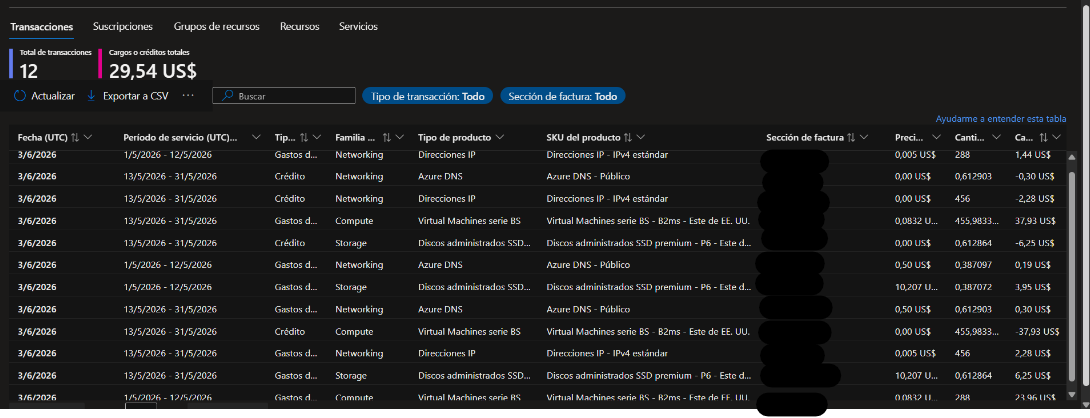Viewport: 1090px width, 418px height.
Task: Select the 2,28 US$ charge amount cell
Action: pyautogui.click(x=1033, y=354)
